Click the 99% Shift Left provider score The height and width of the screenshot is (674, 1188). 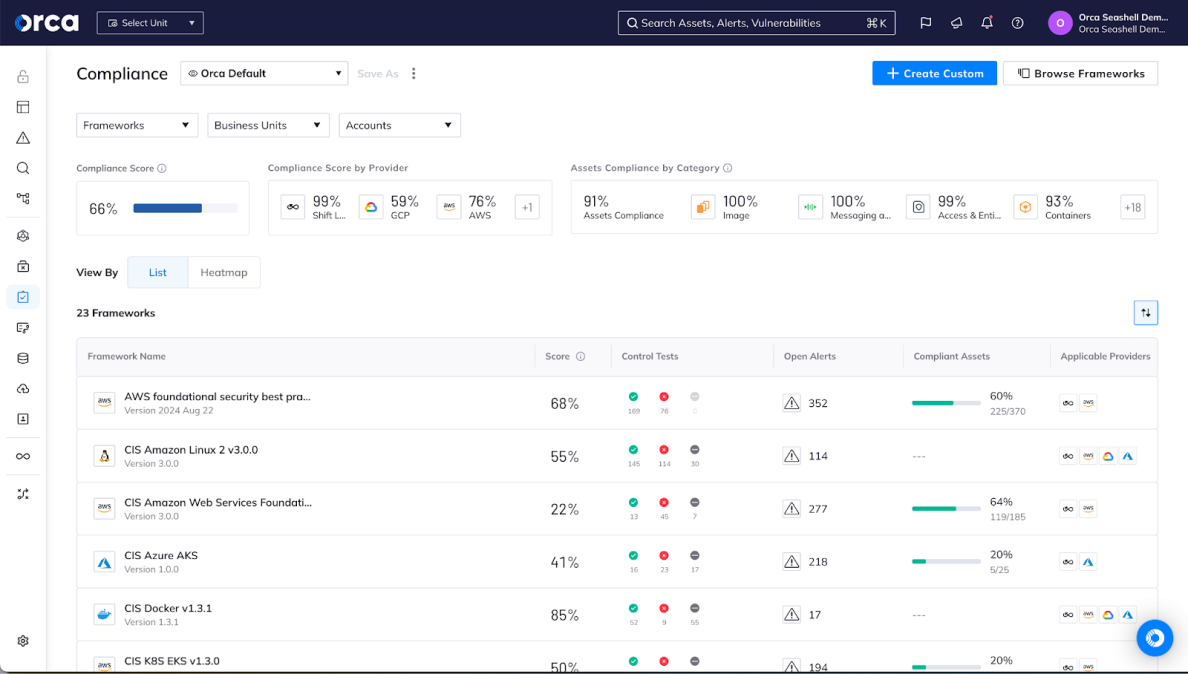click(327, 201)
